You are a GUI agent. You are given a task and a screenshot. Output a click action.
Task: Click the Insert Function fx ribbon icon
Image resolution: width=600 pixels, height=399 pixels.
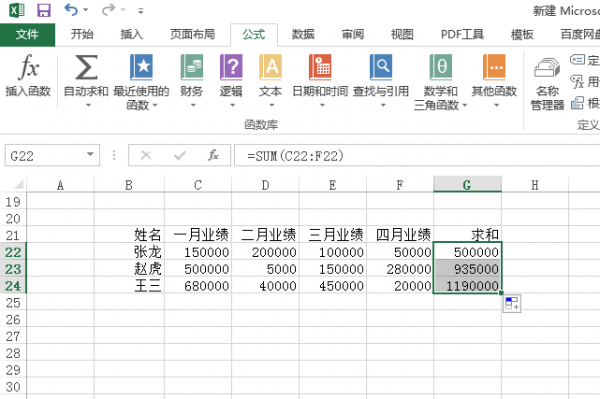point(28,67)
